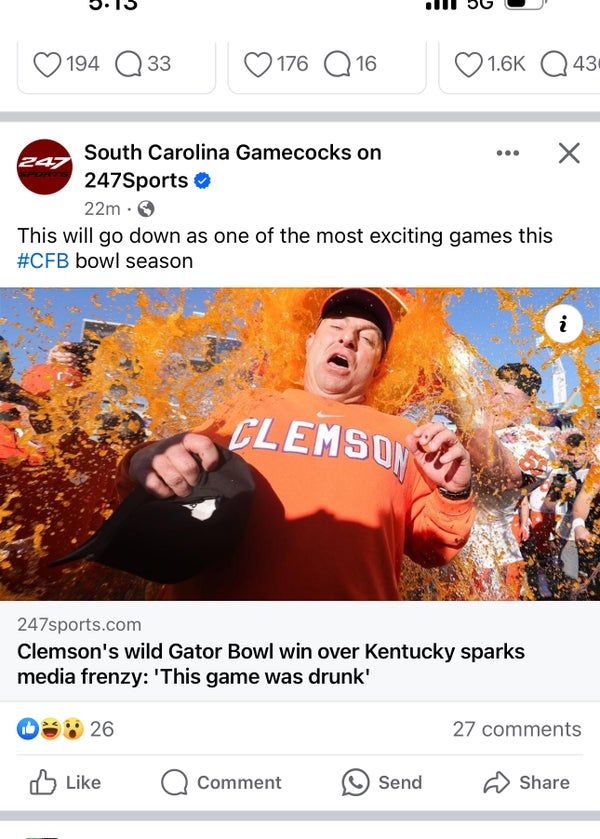Like the 247Sports post
This screenshot has width=600, height=839.
pos(66,782)
